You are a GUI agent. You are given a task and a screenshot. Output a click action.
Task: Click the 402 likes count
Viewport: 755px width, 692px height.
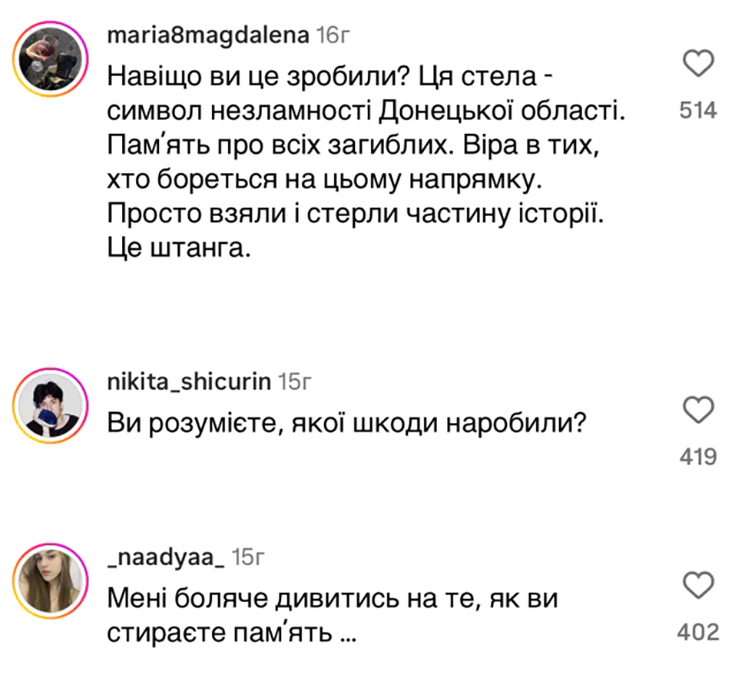tap(697, 632)
